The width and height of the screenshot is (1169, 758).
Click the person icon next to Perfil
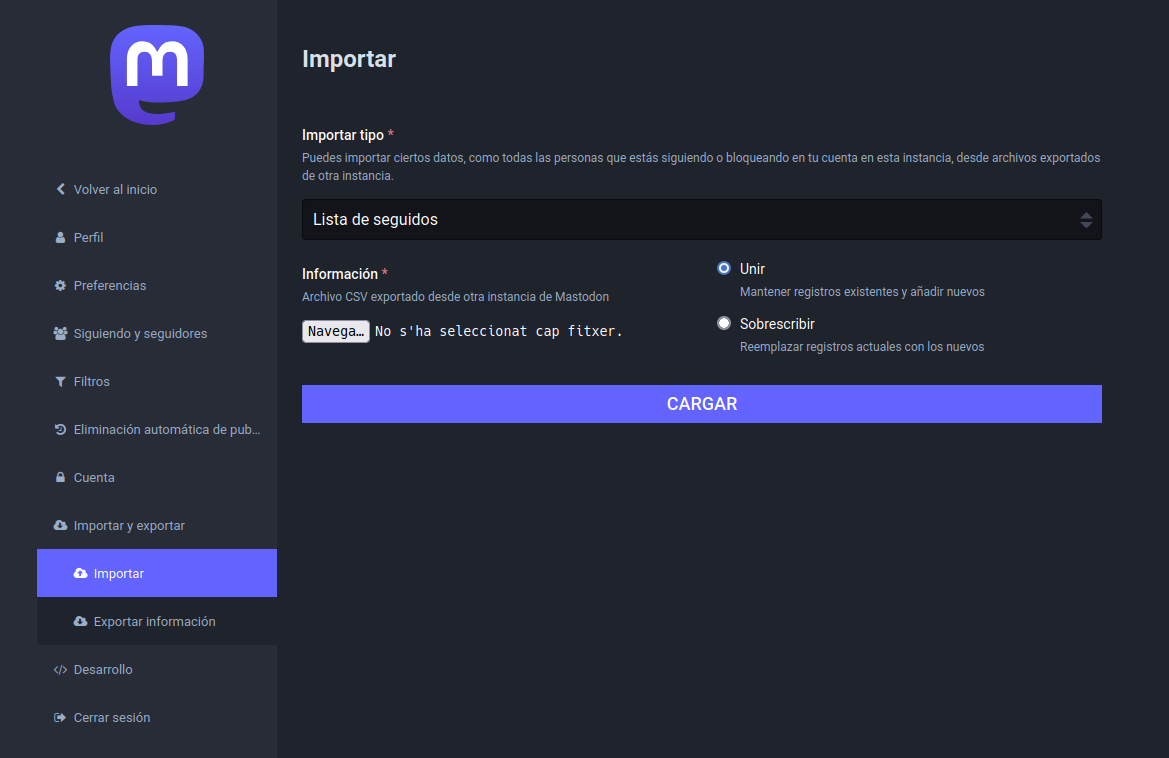60,237
